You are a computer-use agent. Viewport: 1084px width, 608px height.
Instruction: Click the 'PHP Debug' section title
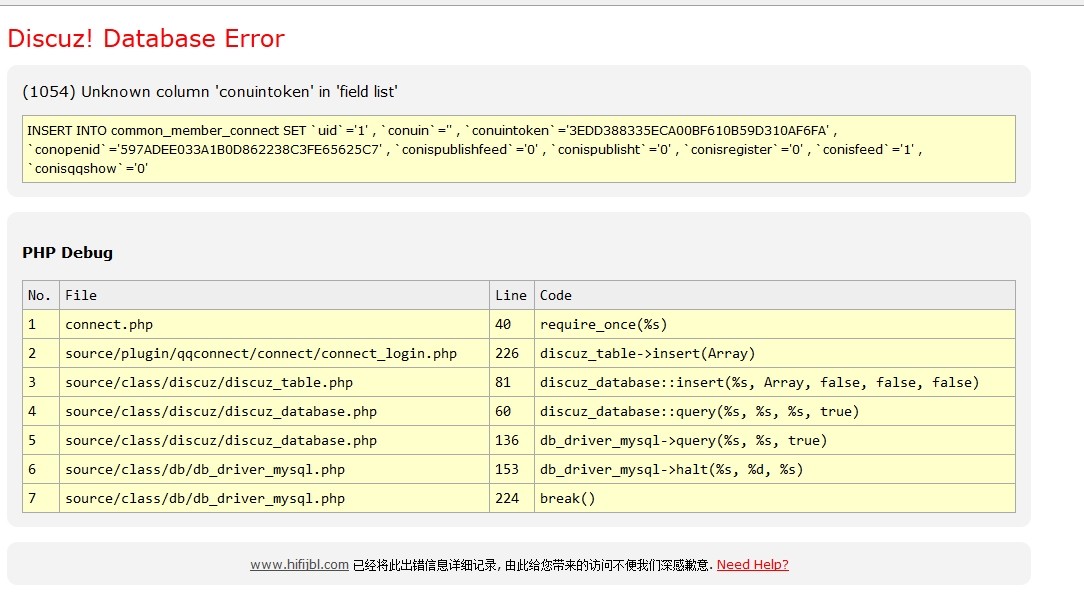(x=67, y=253)
